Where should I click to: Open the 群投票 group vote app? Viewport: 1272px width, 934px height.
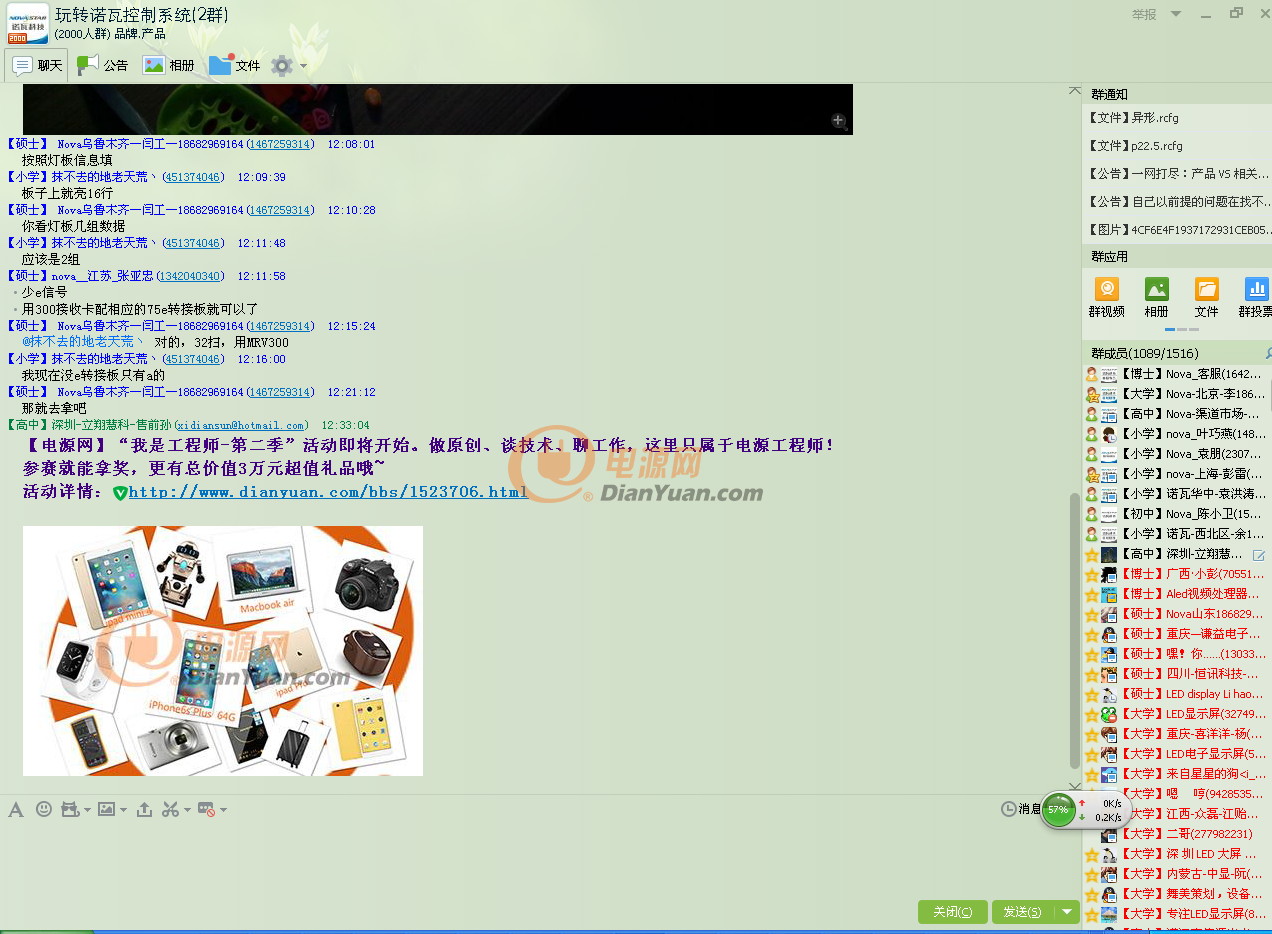click(x=1256, y=298)
